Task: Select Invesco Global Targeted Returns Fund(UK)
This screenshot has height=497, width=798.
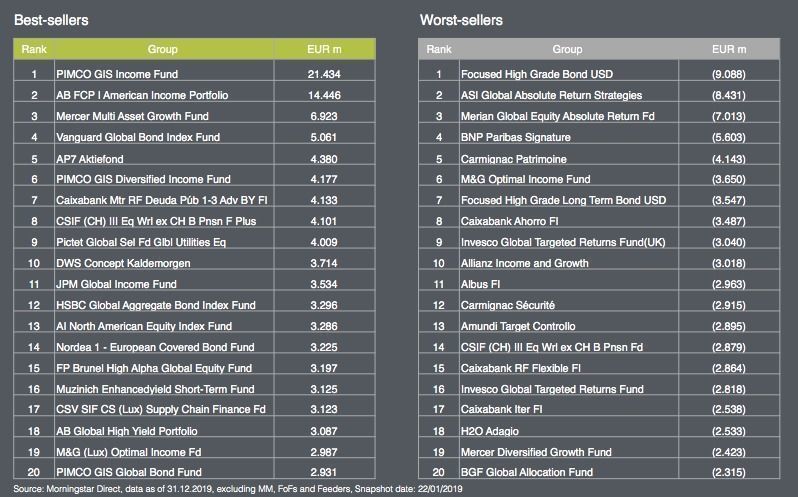Action: (563, 242)
